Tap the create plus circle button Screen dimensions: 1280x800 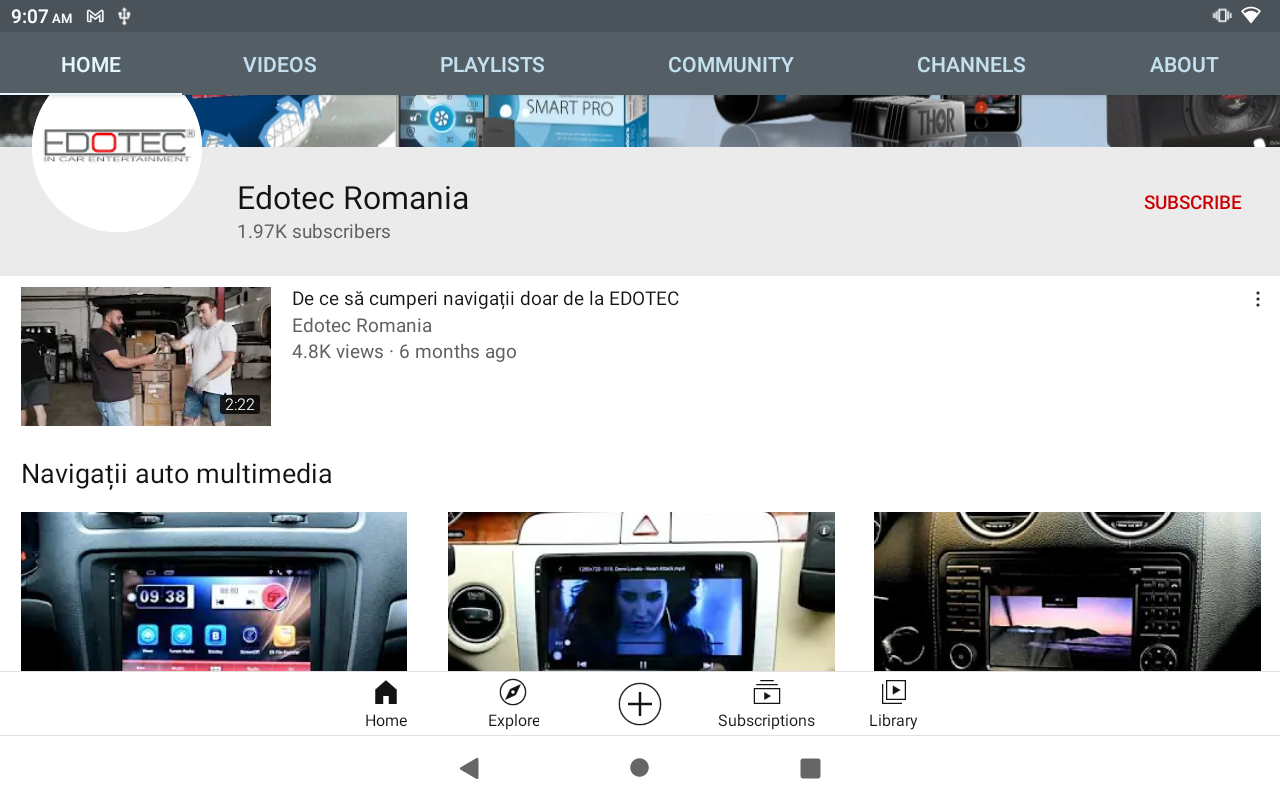click(x=640, y=704)
